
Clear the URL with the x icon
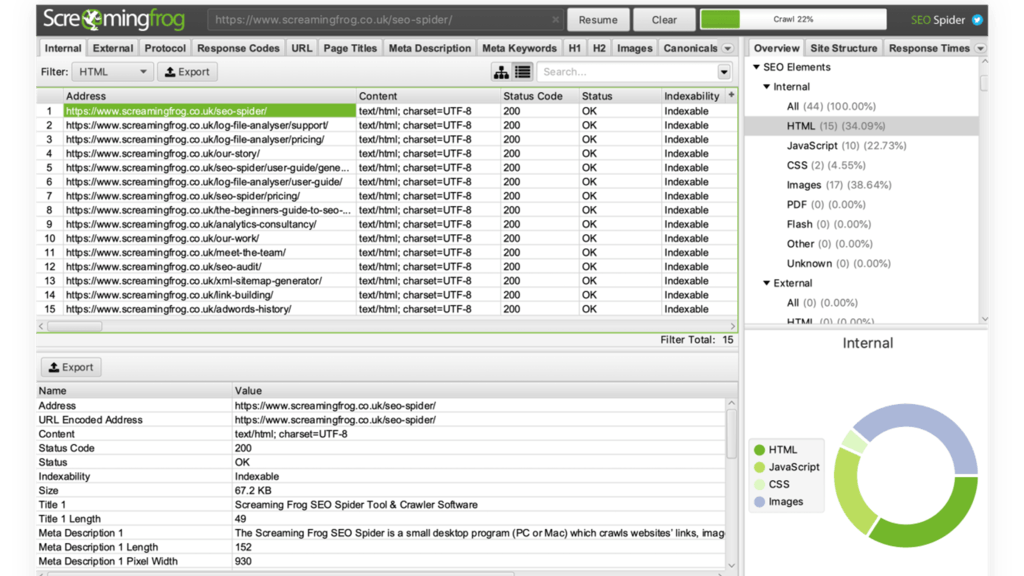[x=555, y=20]
